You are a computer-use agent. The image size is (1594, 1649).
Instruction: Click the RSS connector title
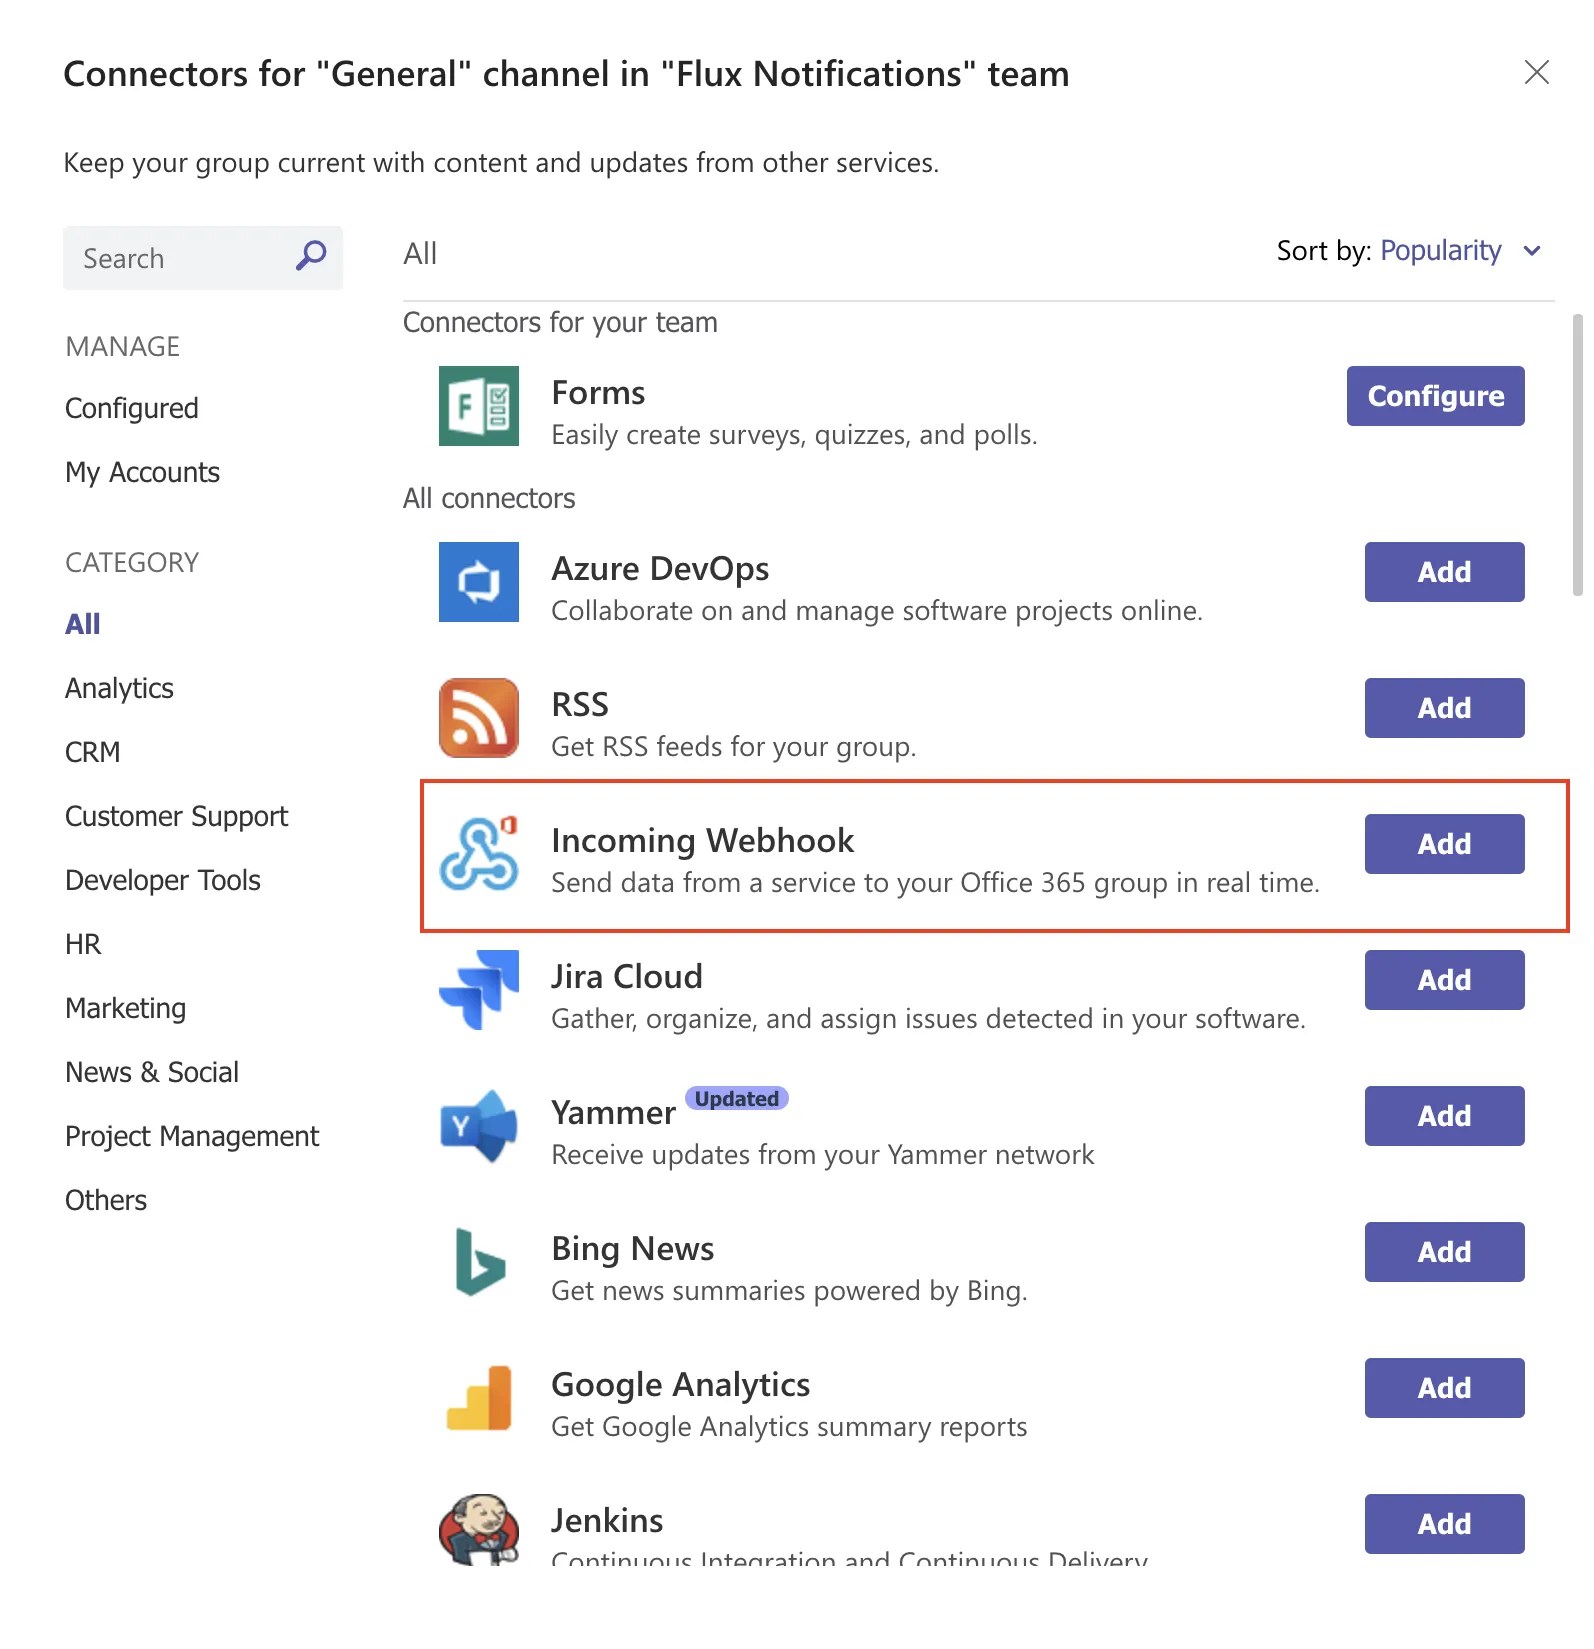click(x=580, y=705)
